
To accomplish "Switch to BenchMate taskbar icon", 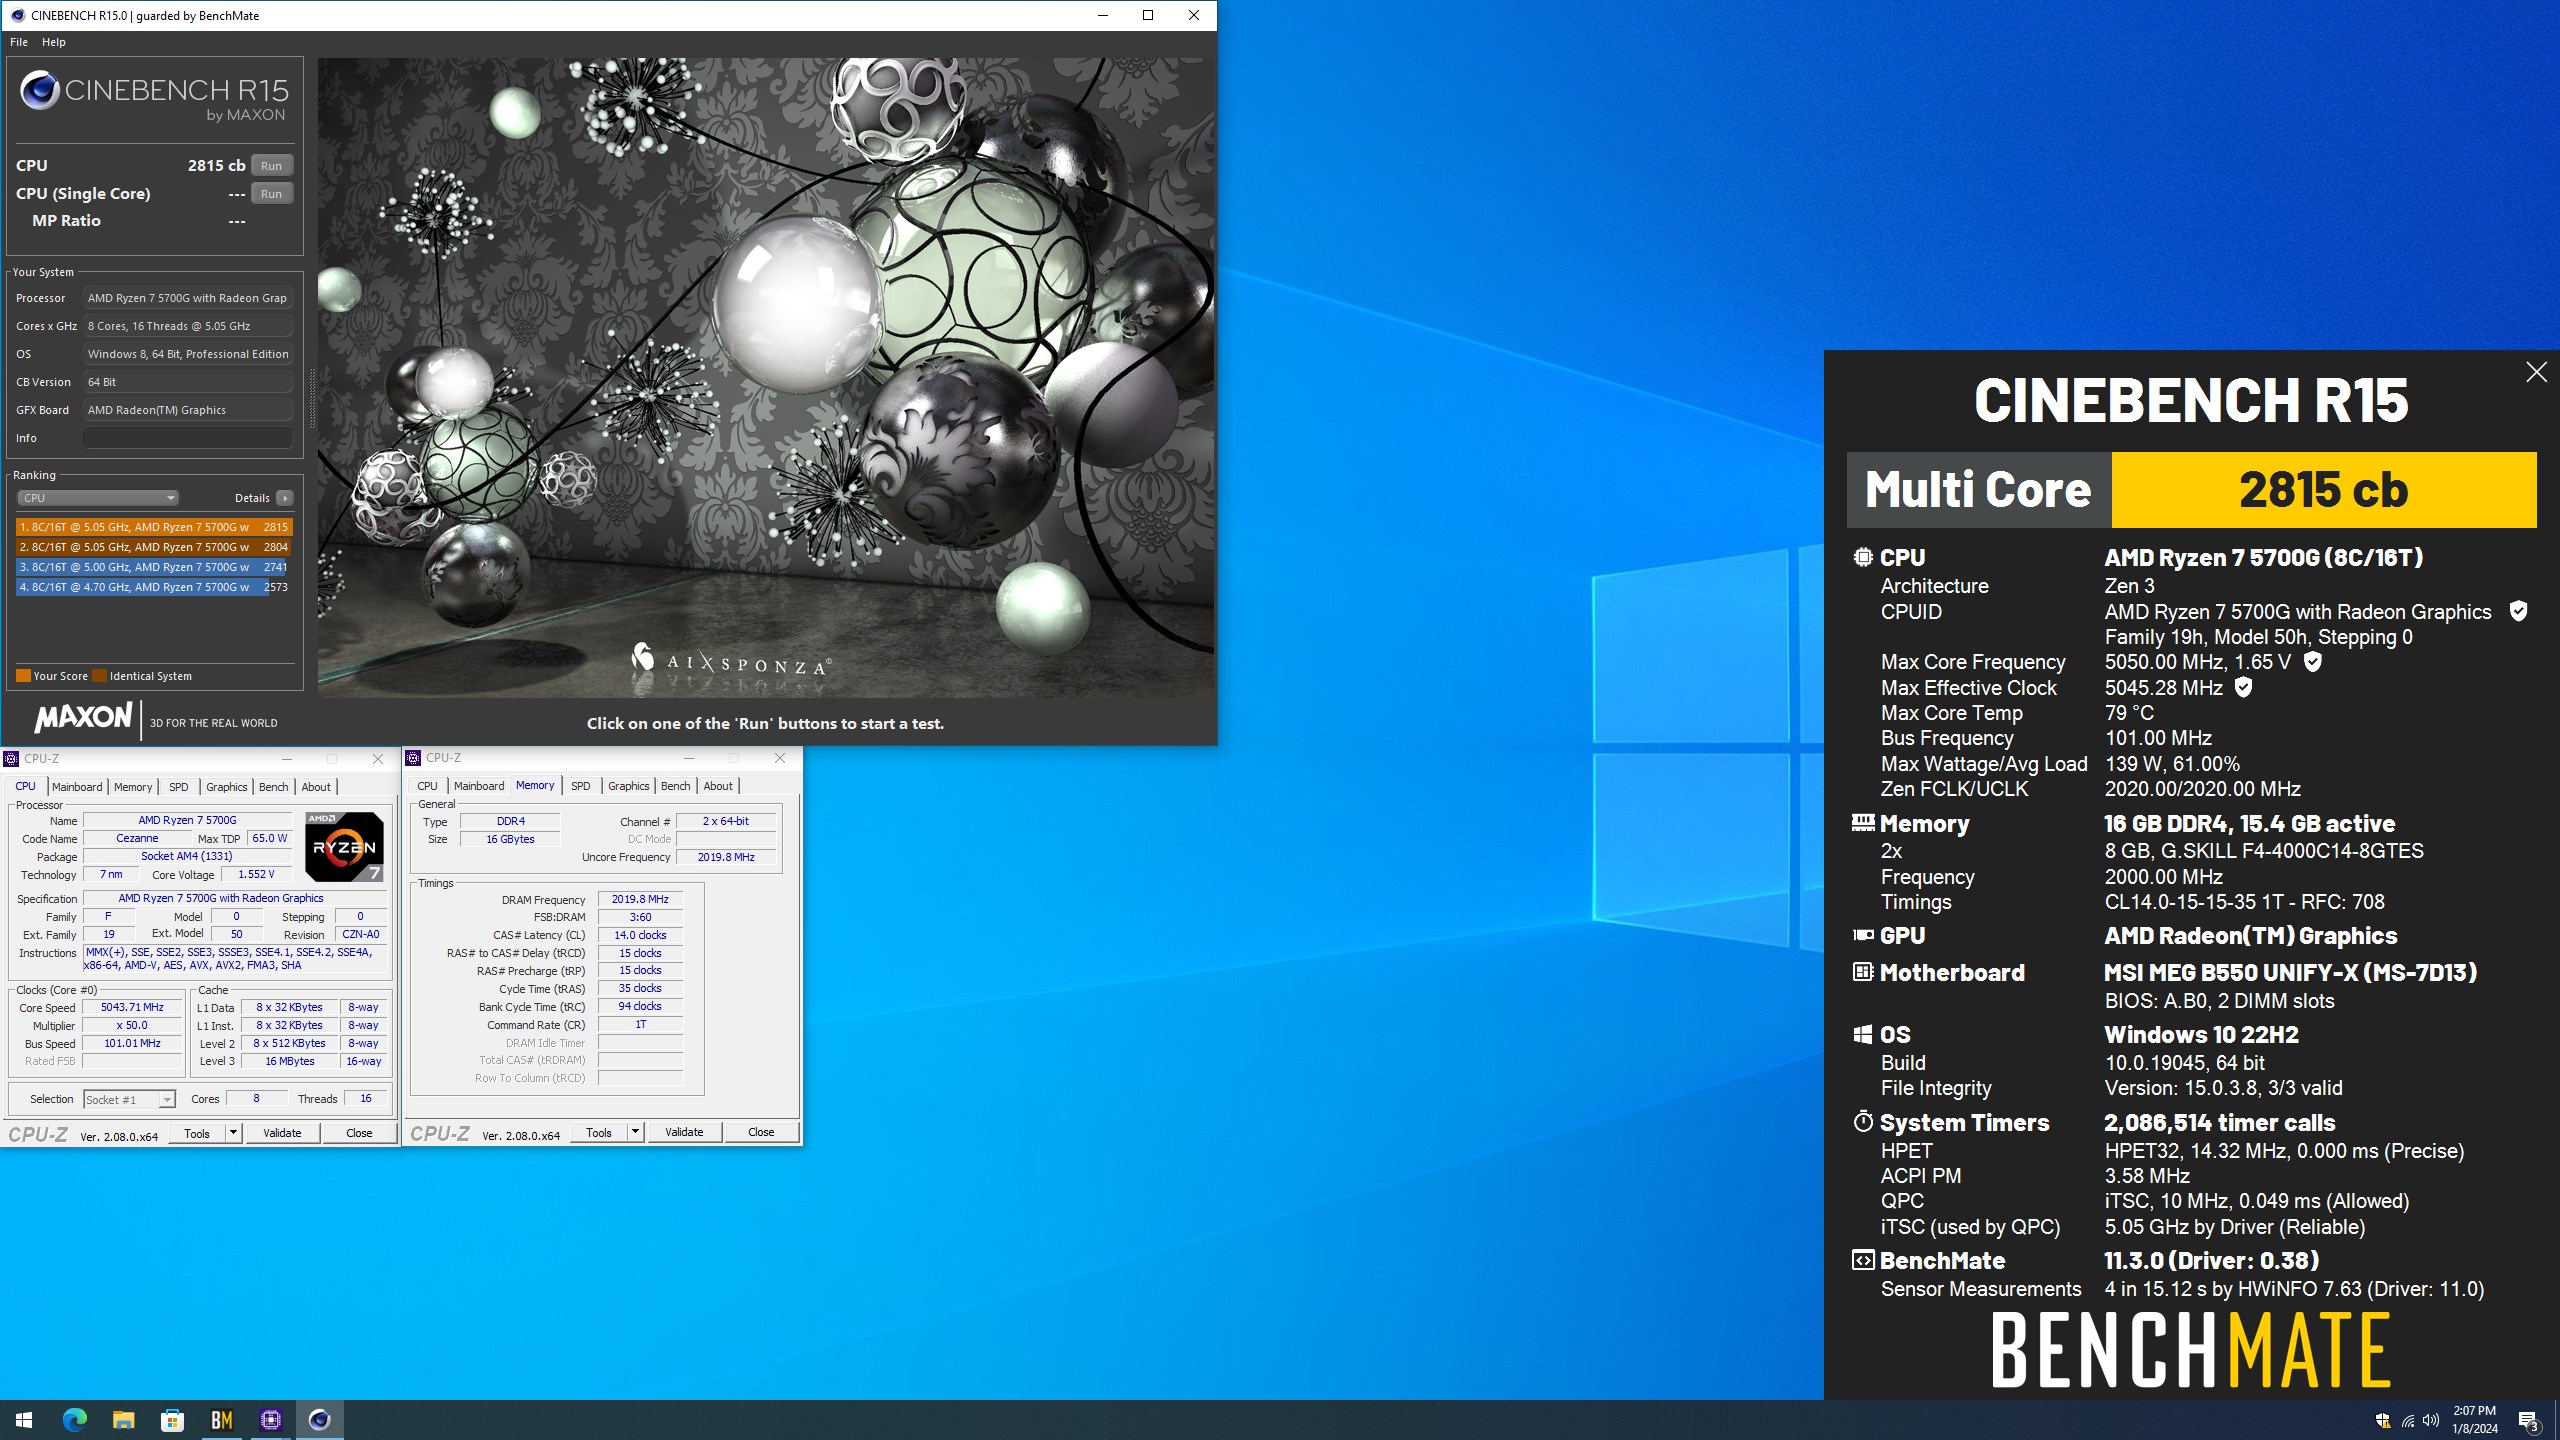I will click(221, 1420).
